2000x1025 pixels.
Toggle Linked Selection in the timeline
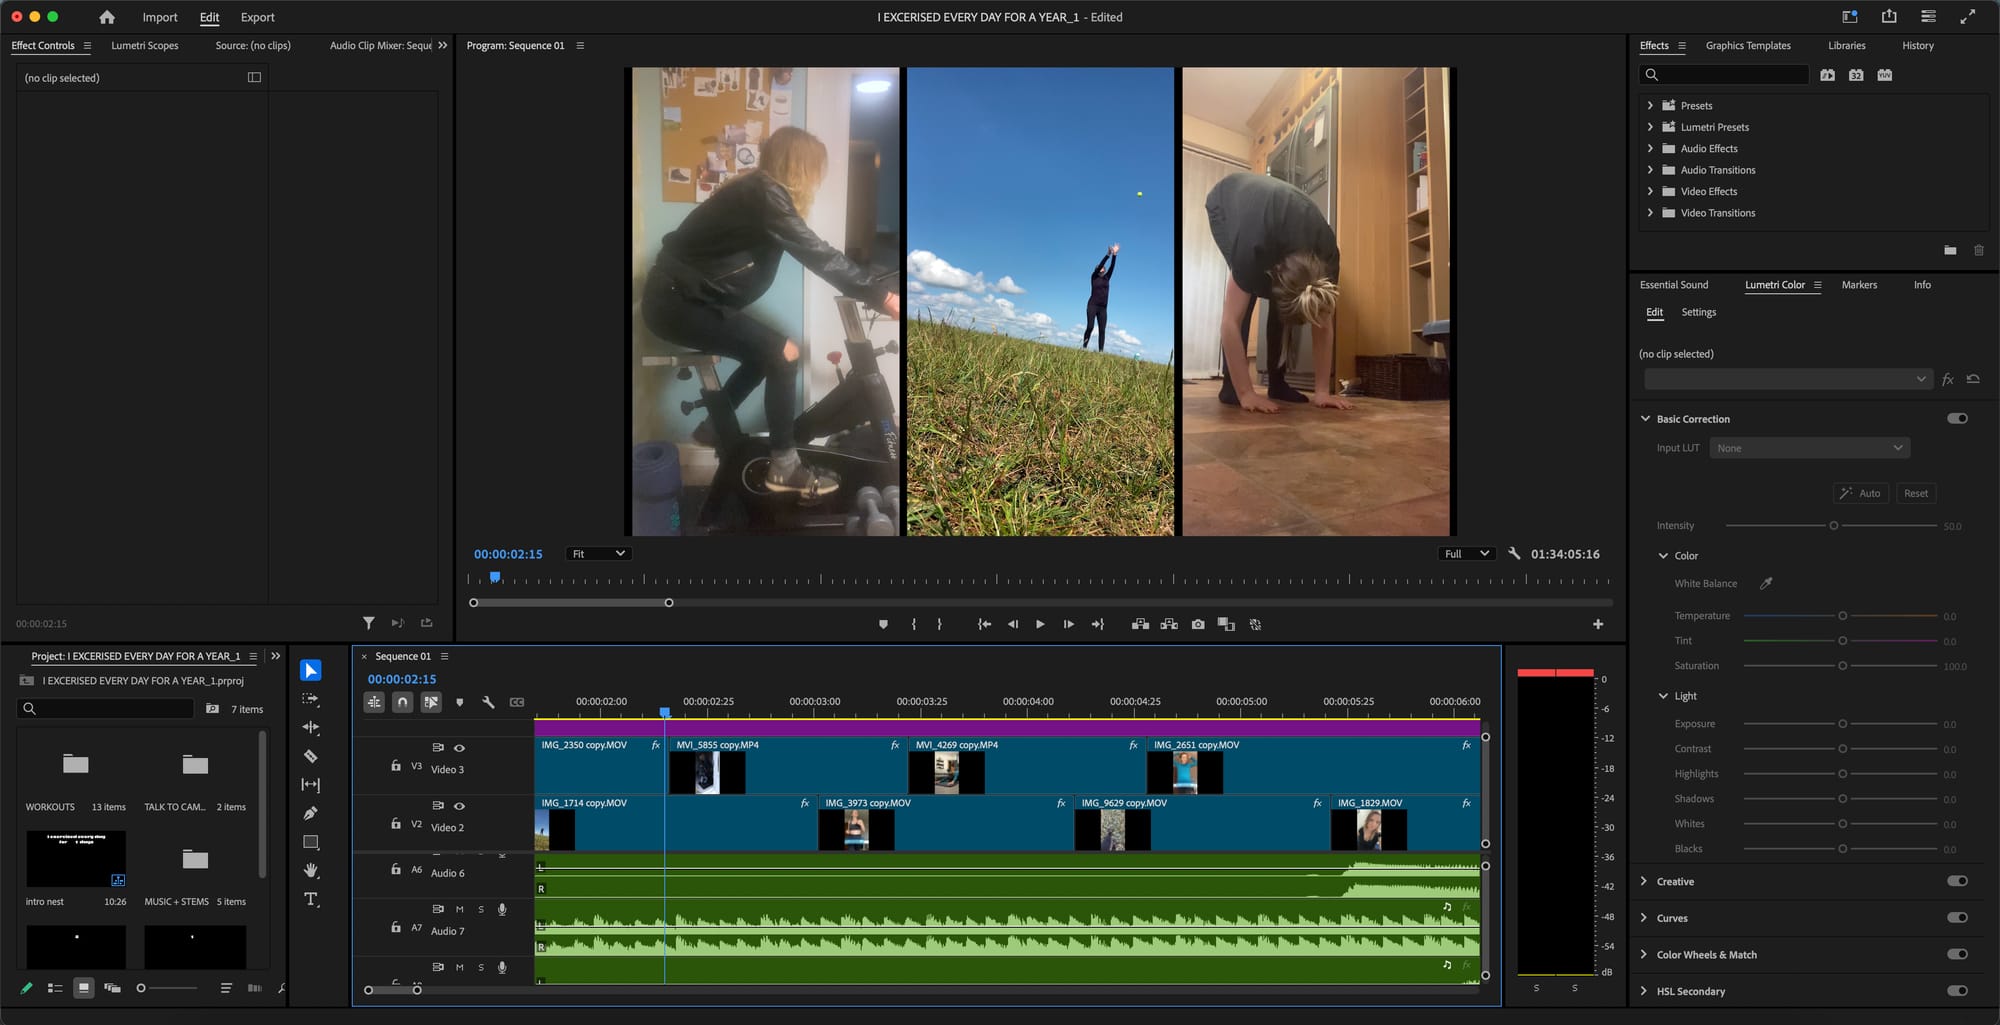[431, 702]
